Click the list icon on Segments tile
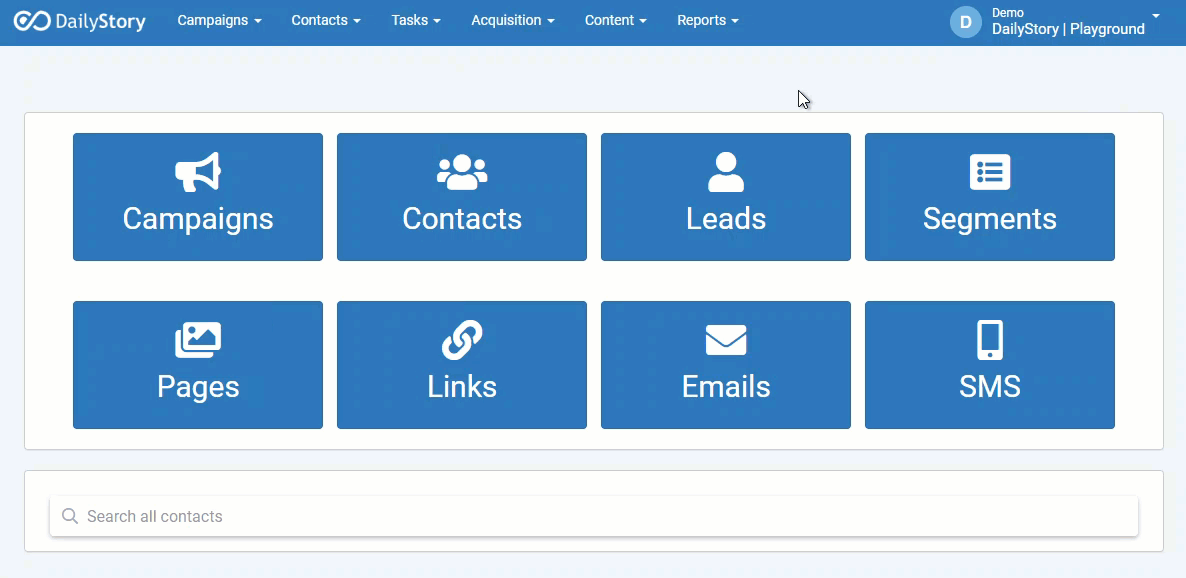The image size is (1186, 578). pyautogui.click(x=989, y=172)
